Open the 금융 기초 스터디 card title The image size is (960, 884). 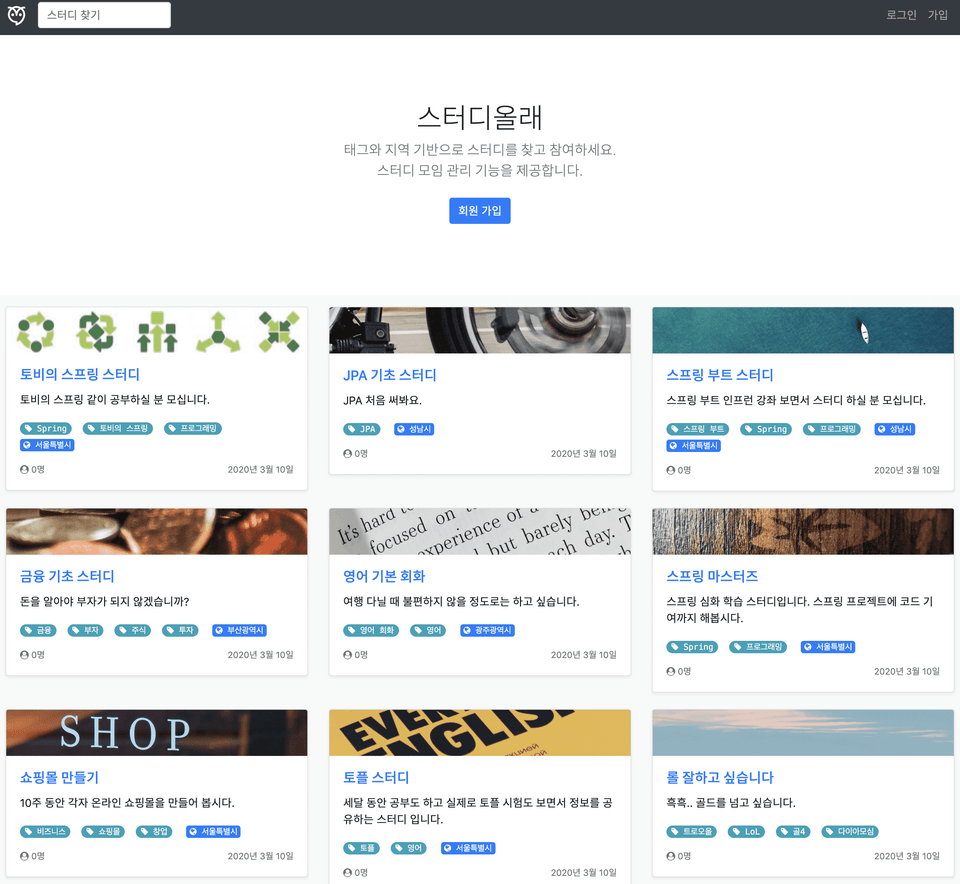[67, 576]
